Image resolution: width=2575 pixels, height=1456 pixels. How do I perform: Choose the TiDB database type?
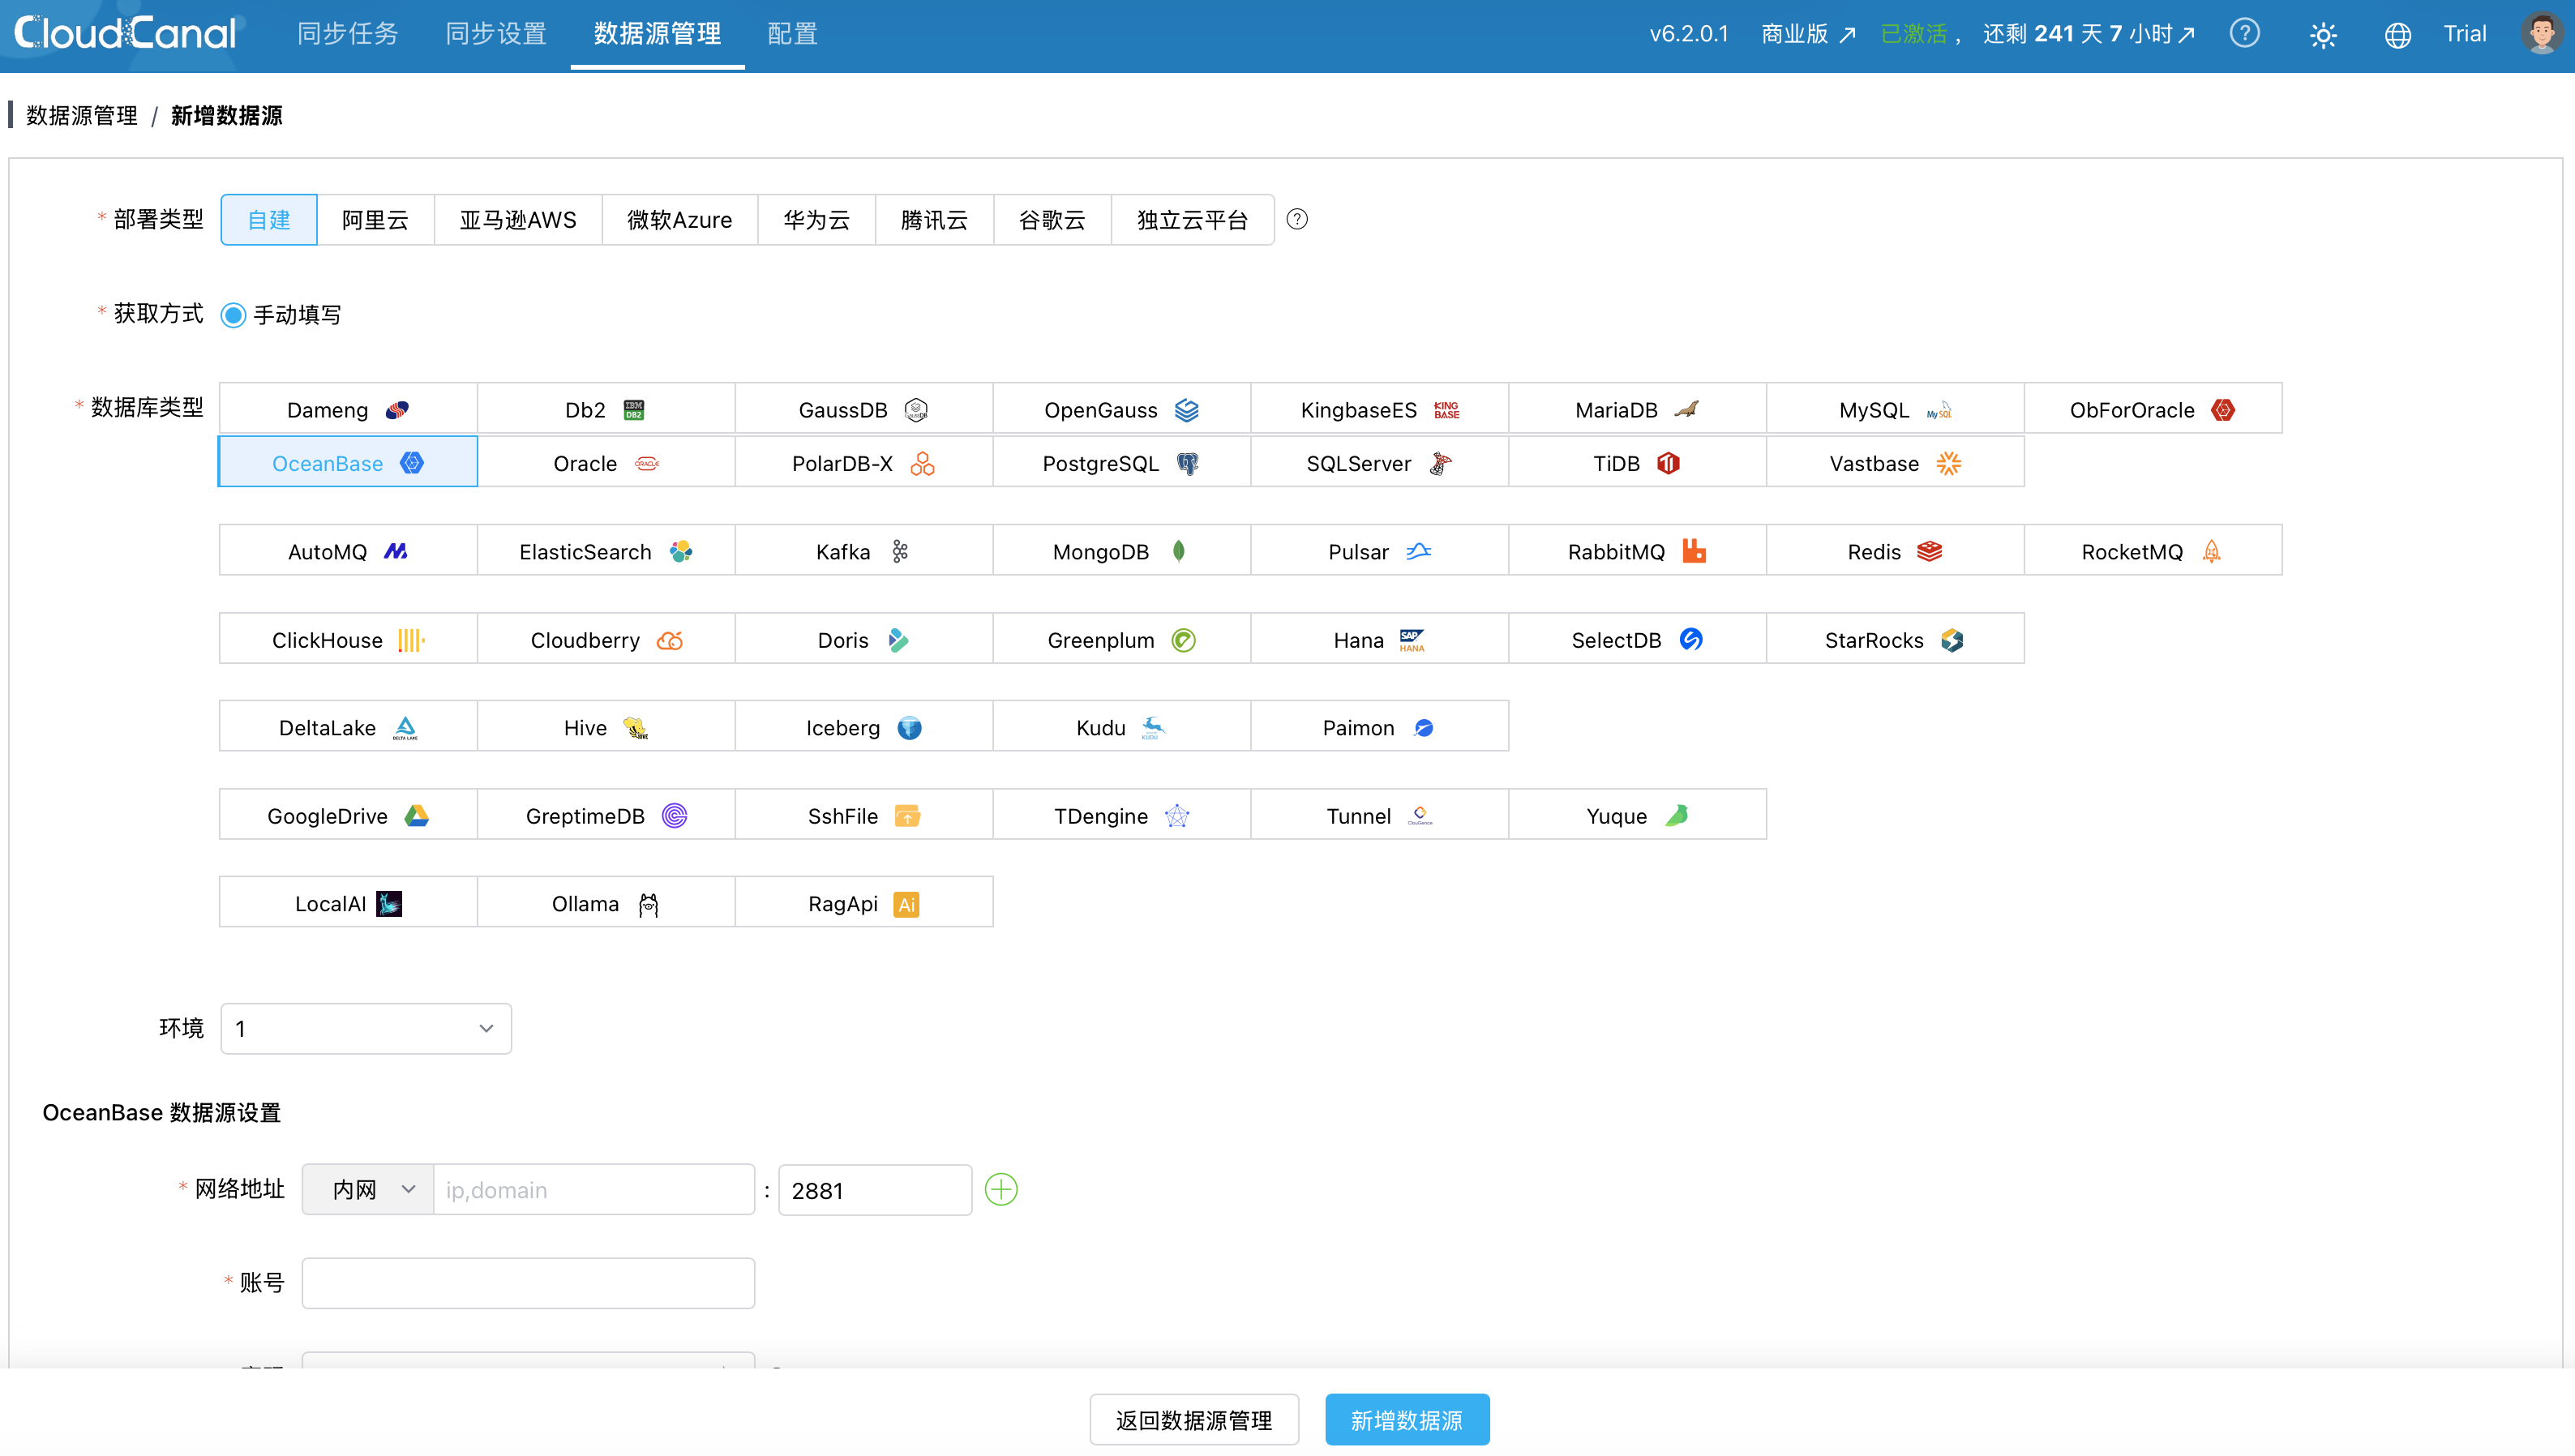(x=1638, y=462)
